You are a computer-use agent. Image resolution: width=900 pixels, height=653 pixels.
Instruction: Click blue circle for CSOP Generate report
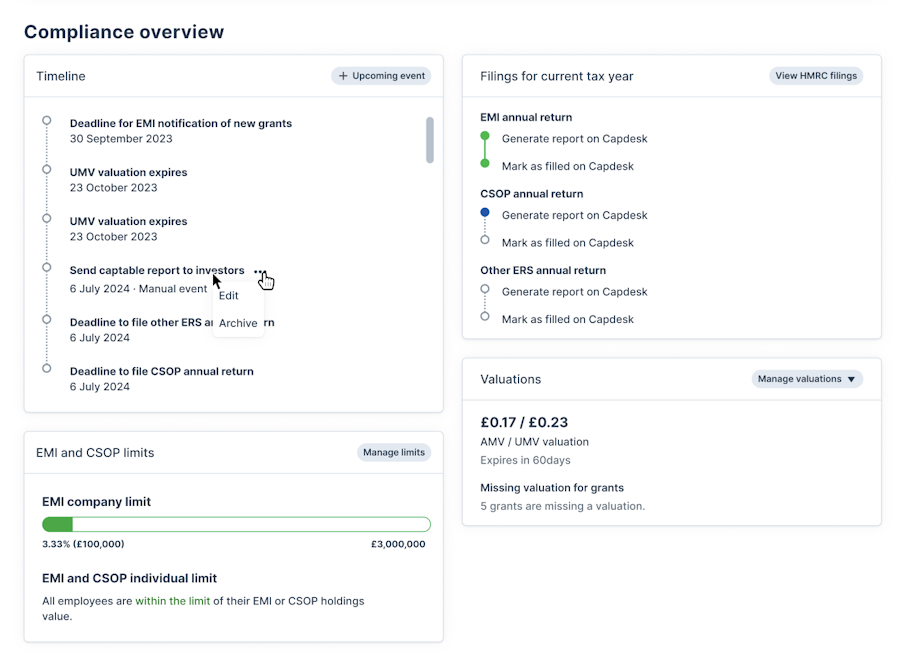[485, 213]
